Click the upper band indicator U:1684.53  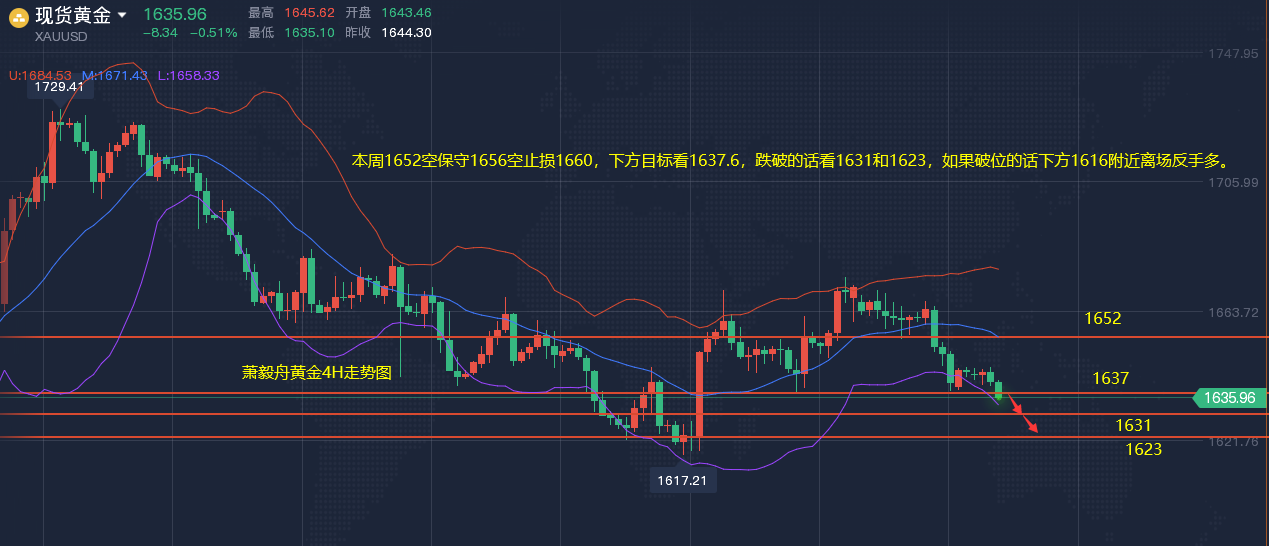(x=41, y=75)
